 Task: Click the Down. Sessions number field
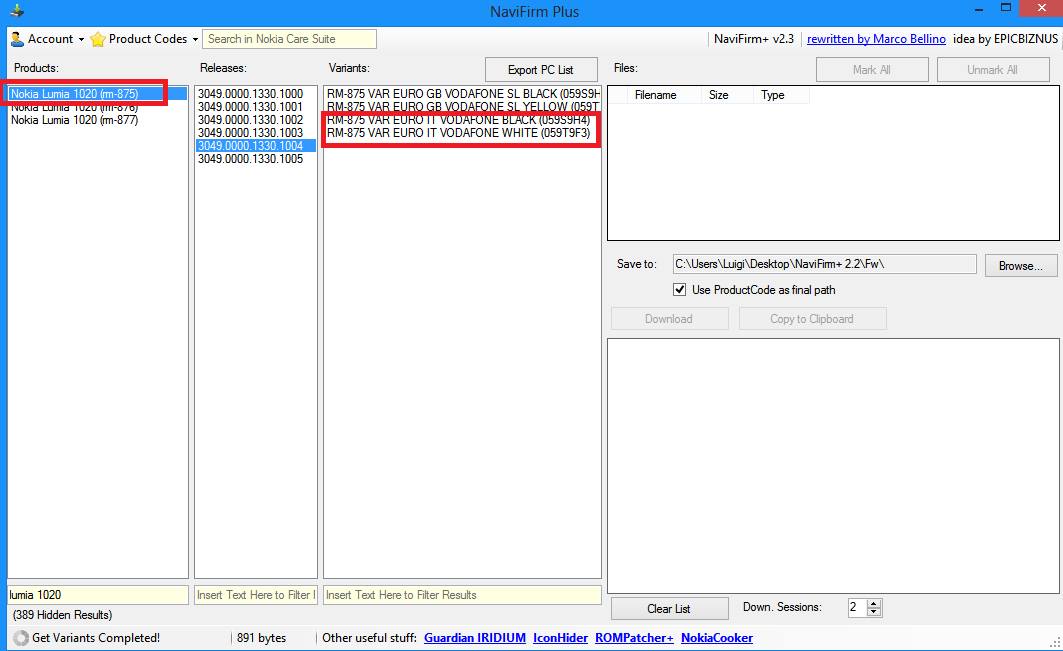(857, 608)
